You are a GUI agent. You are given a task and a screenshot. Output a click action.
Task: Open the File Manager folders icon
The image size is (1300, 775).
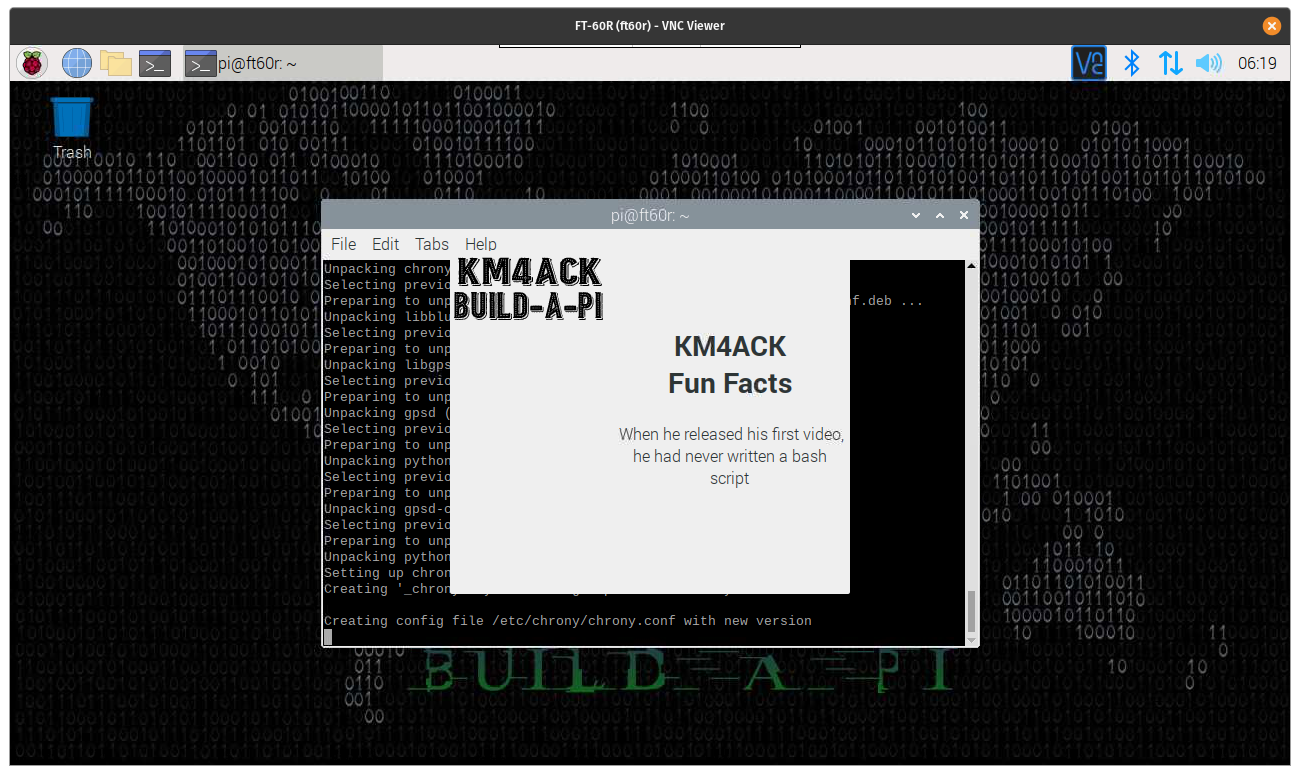(x=116, y=63)
